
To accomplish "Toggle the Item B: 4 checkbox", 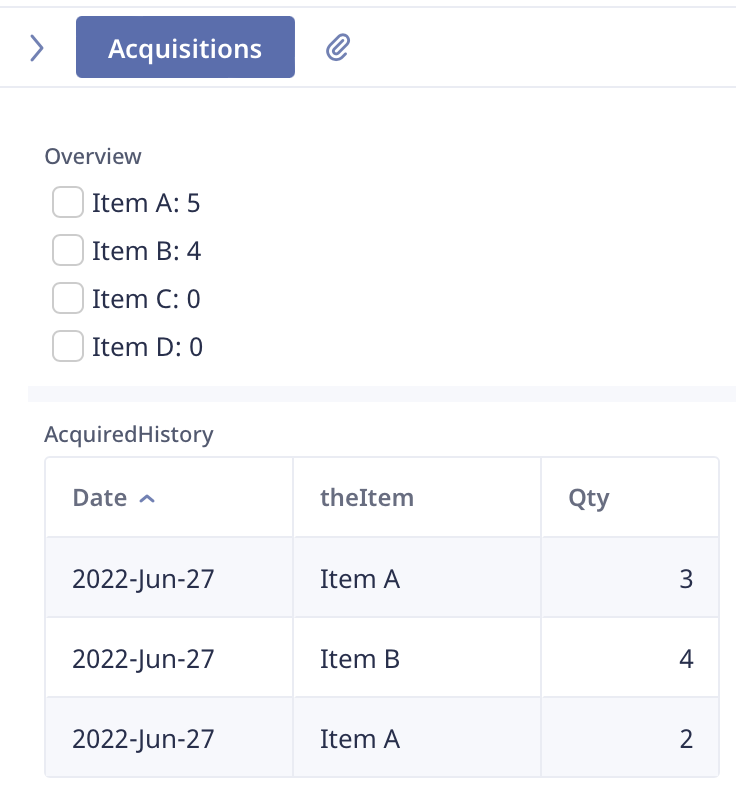I will [68, 250].
